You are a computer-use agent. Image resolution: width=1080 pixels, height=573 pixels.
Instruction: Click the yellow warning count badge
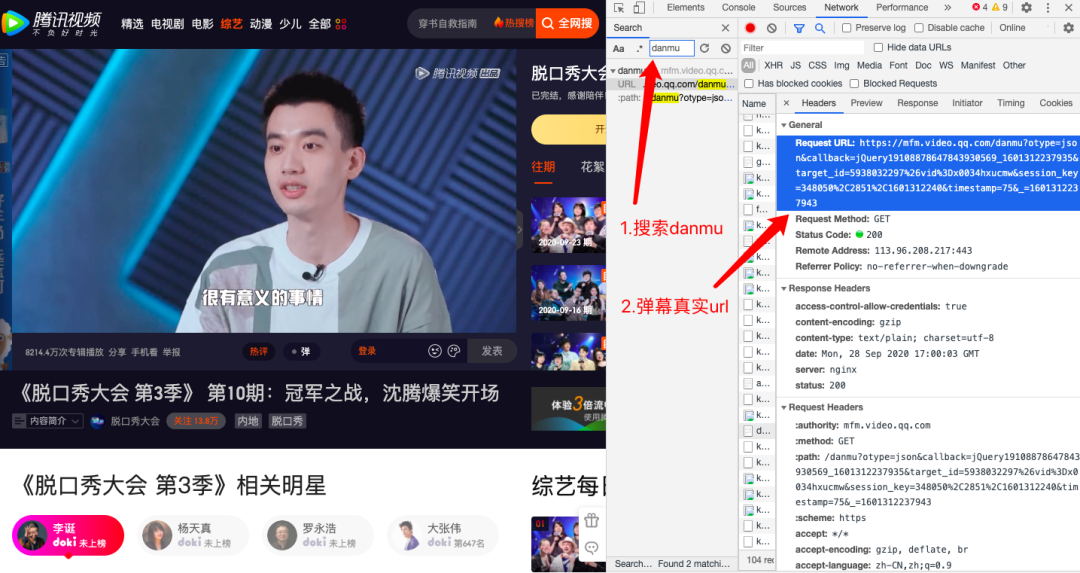click(999, 8)
